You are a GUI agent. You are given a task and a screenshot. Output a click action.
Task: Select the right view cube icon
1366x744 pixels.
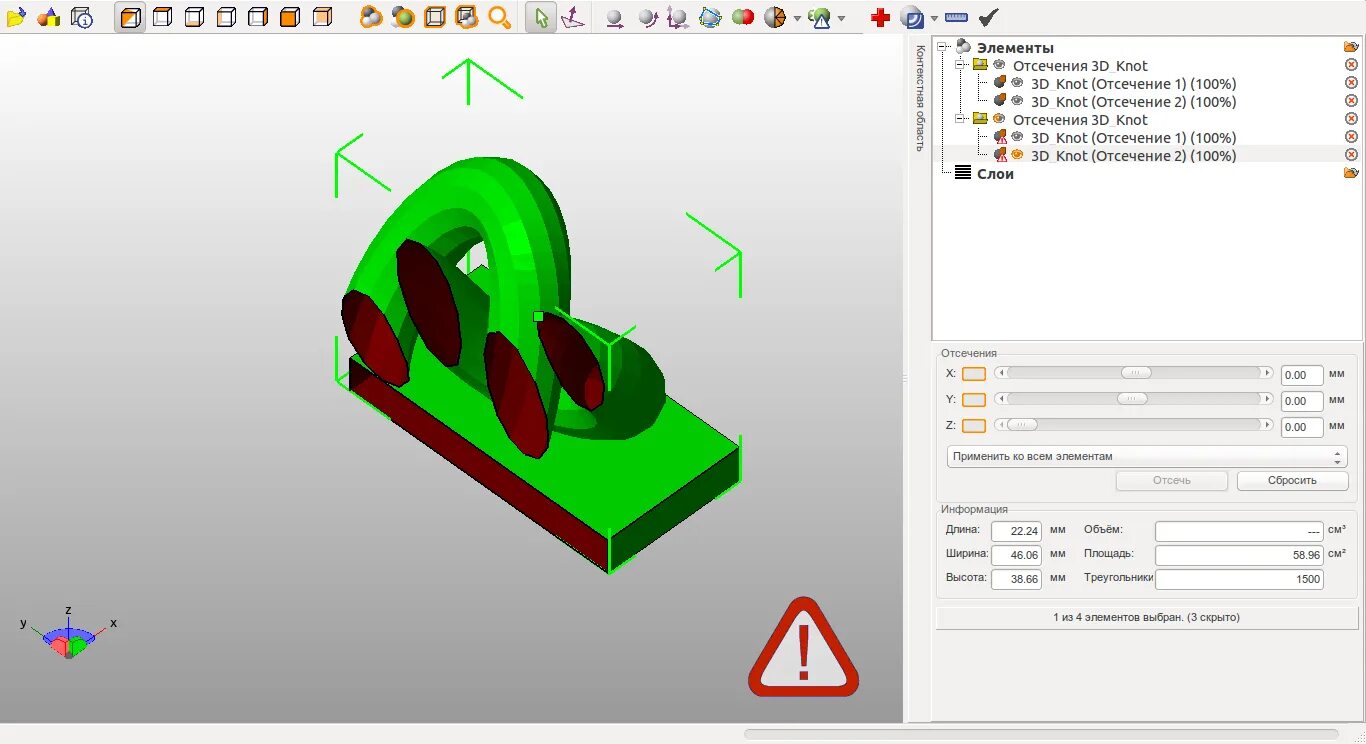pos(258,17)
